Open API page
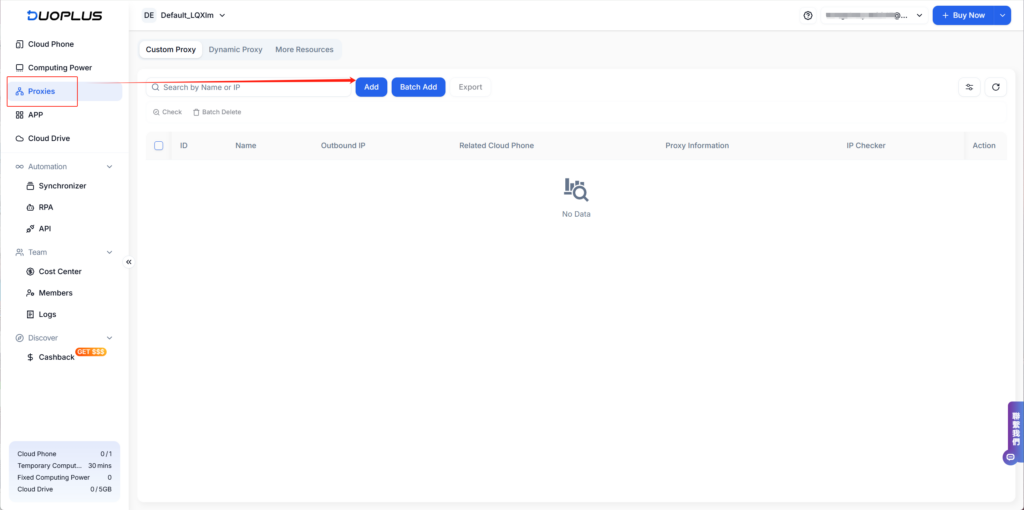This screenshot has height=510, width=1024. point(44,229)
